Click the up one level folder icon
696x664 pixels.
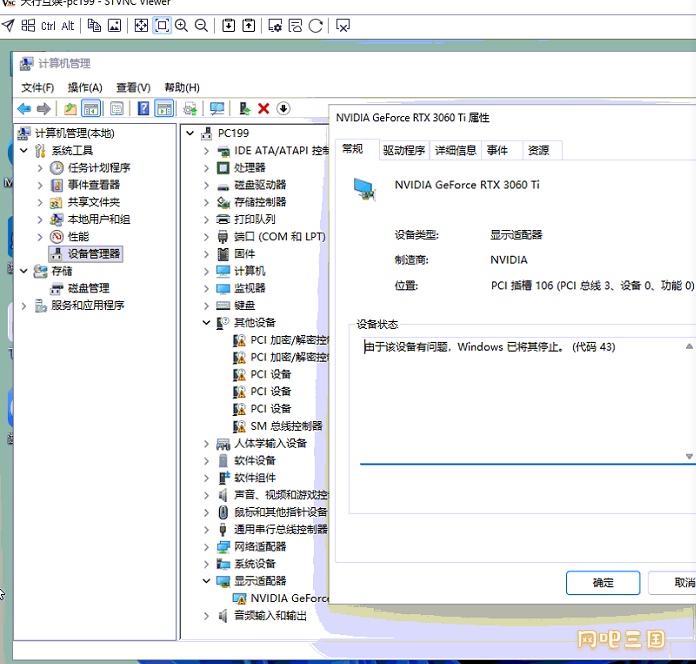70,108
